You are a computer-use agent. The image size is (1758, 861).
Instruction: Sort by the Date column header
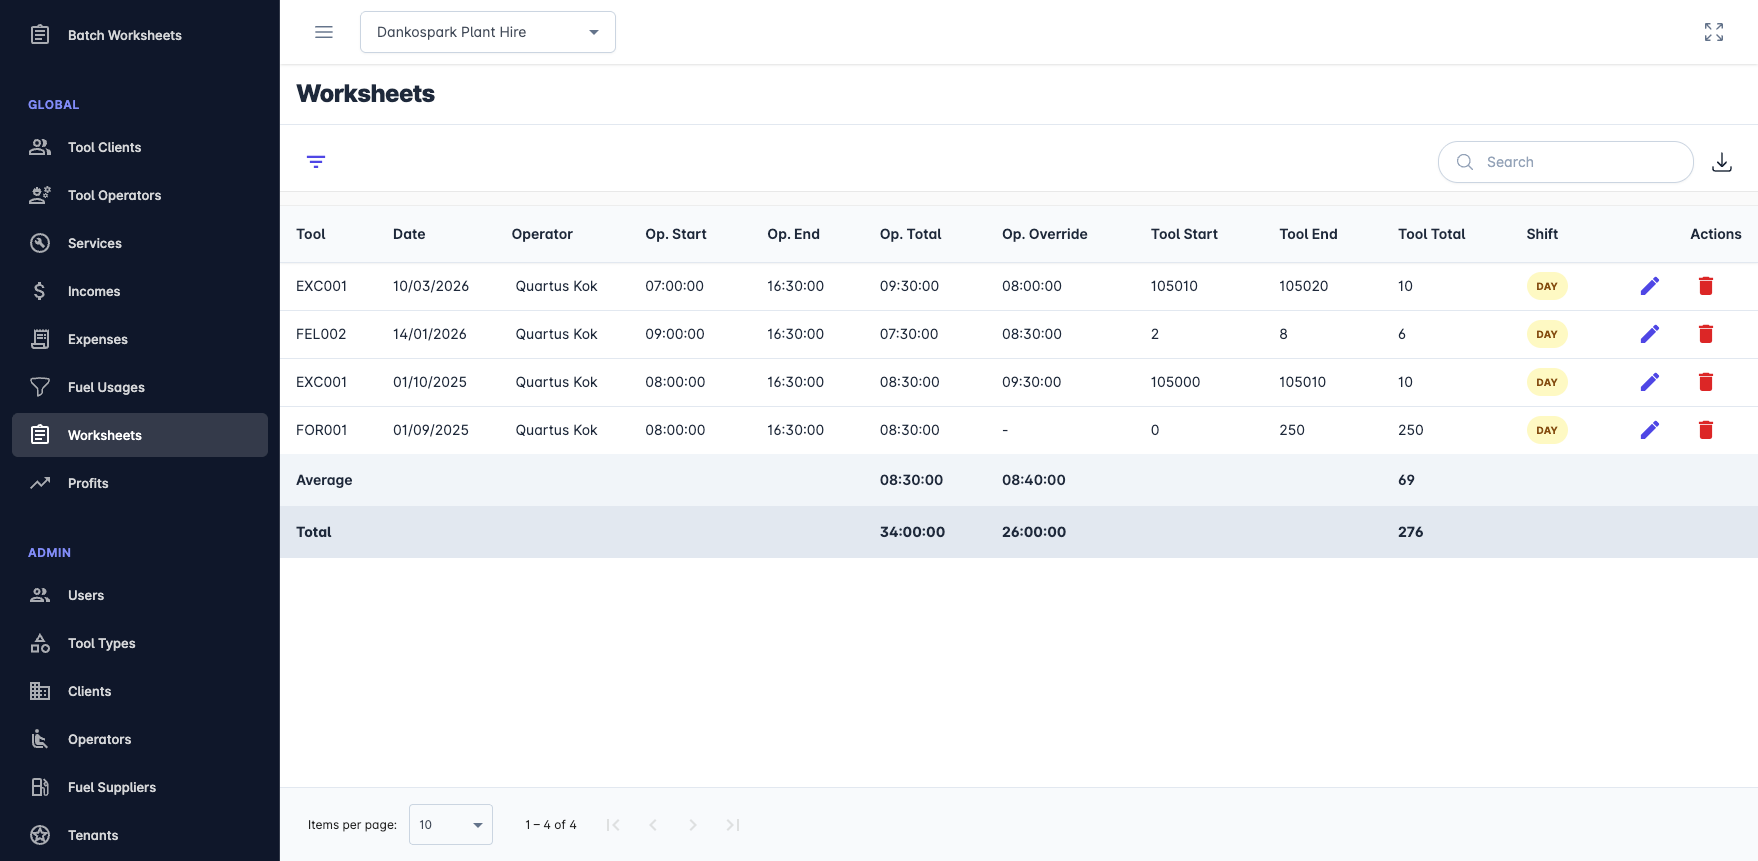(x=409, y=234)
